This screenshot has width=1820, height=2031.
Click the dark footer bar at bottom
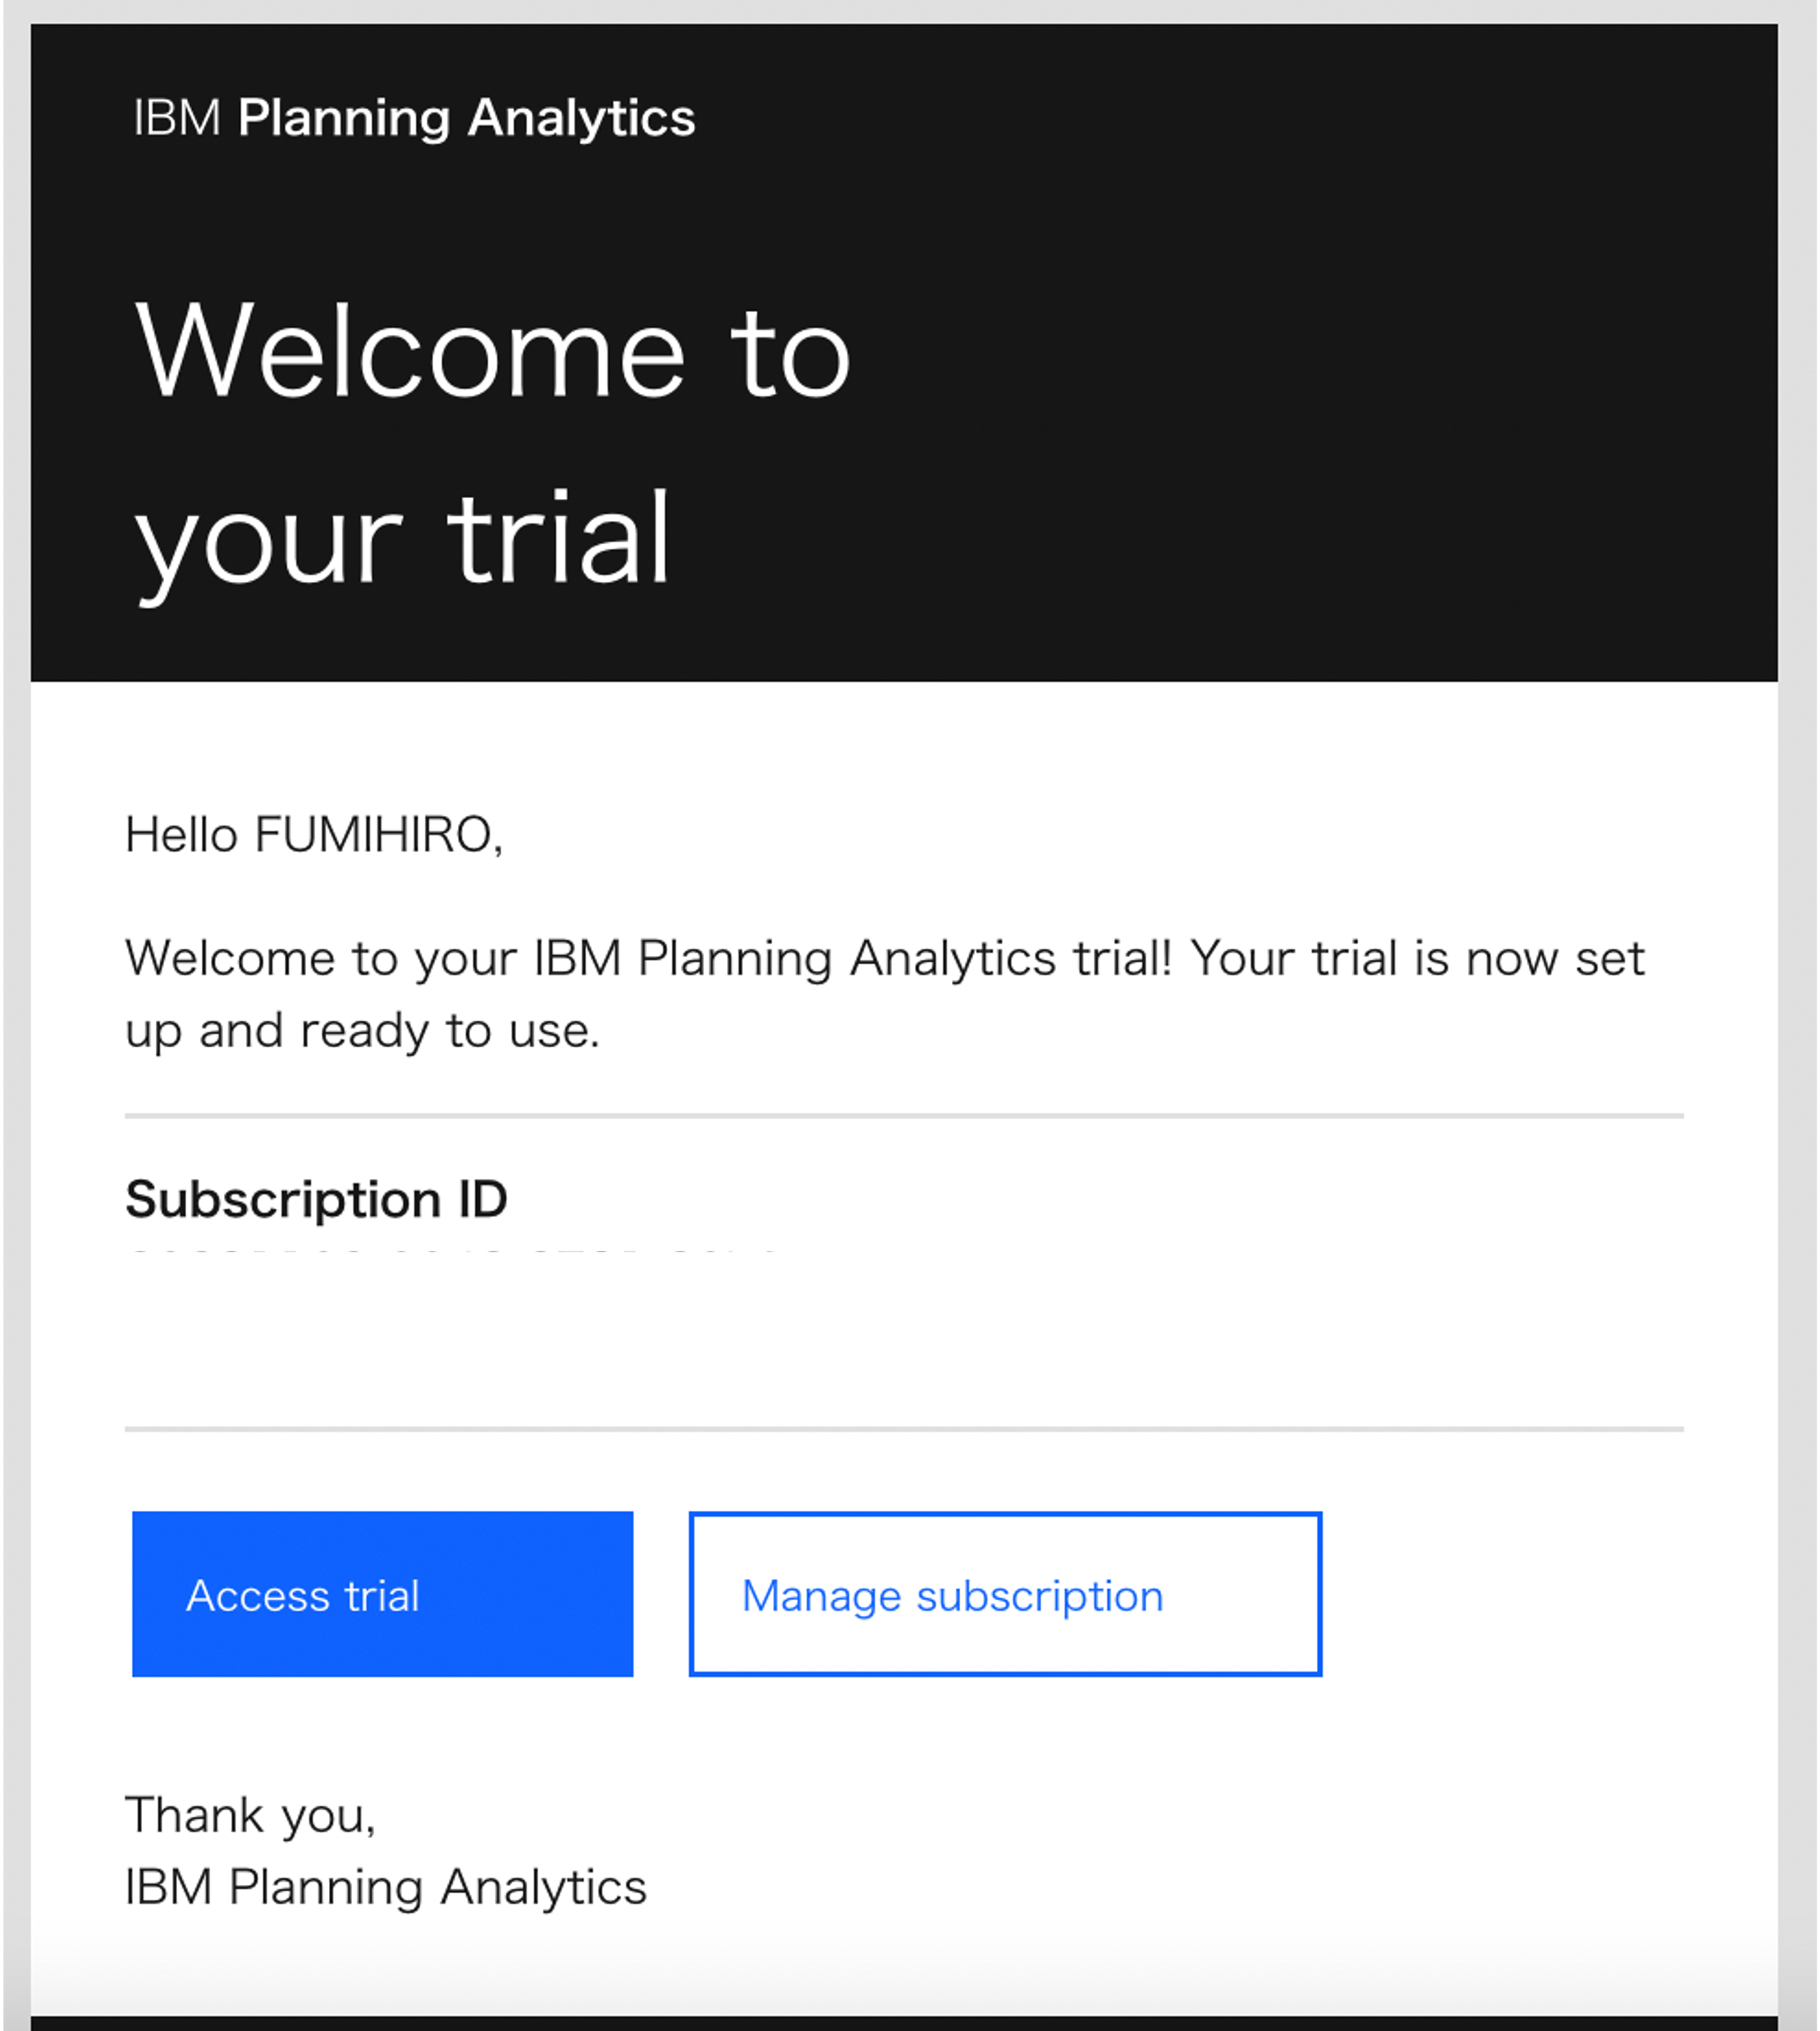pos(904,2023)
